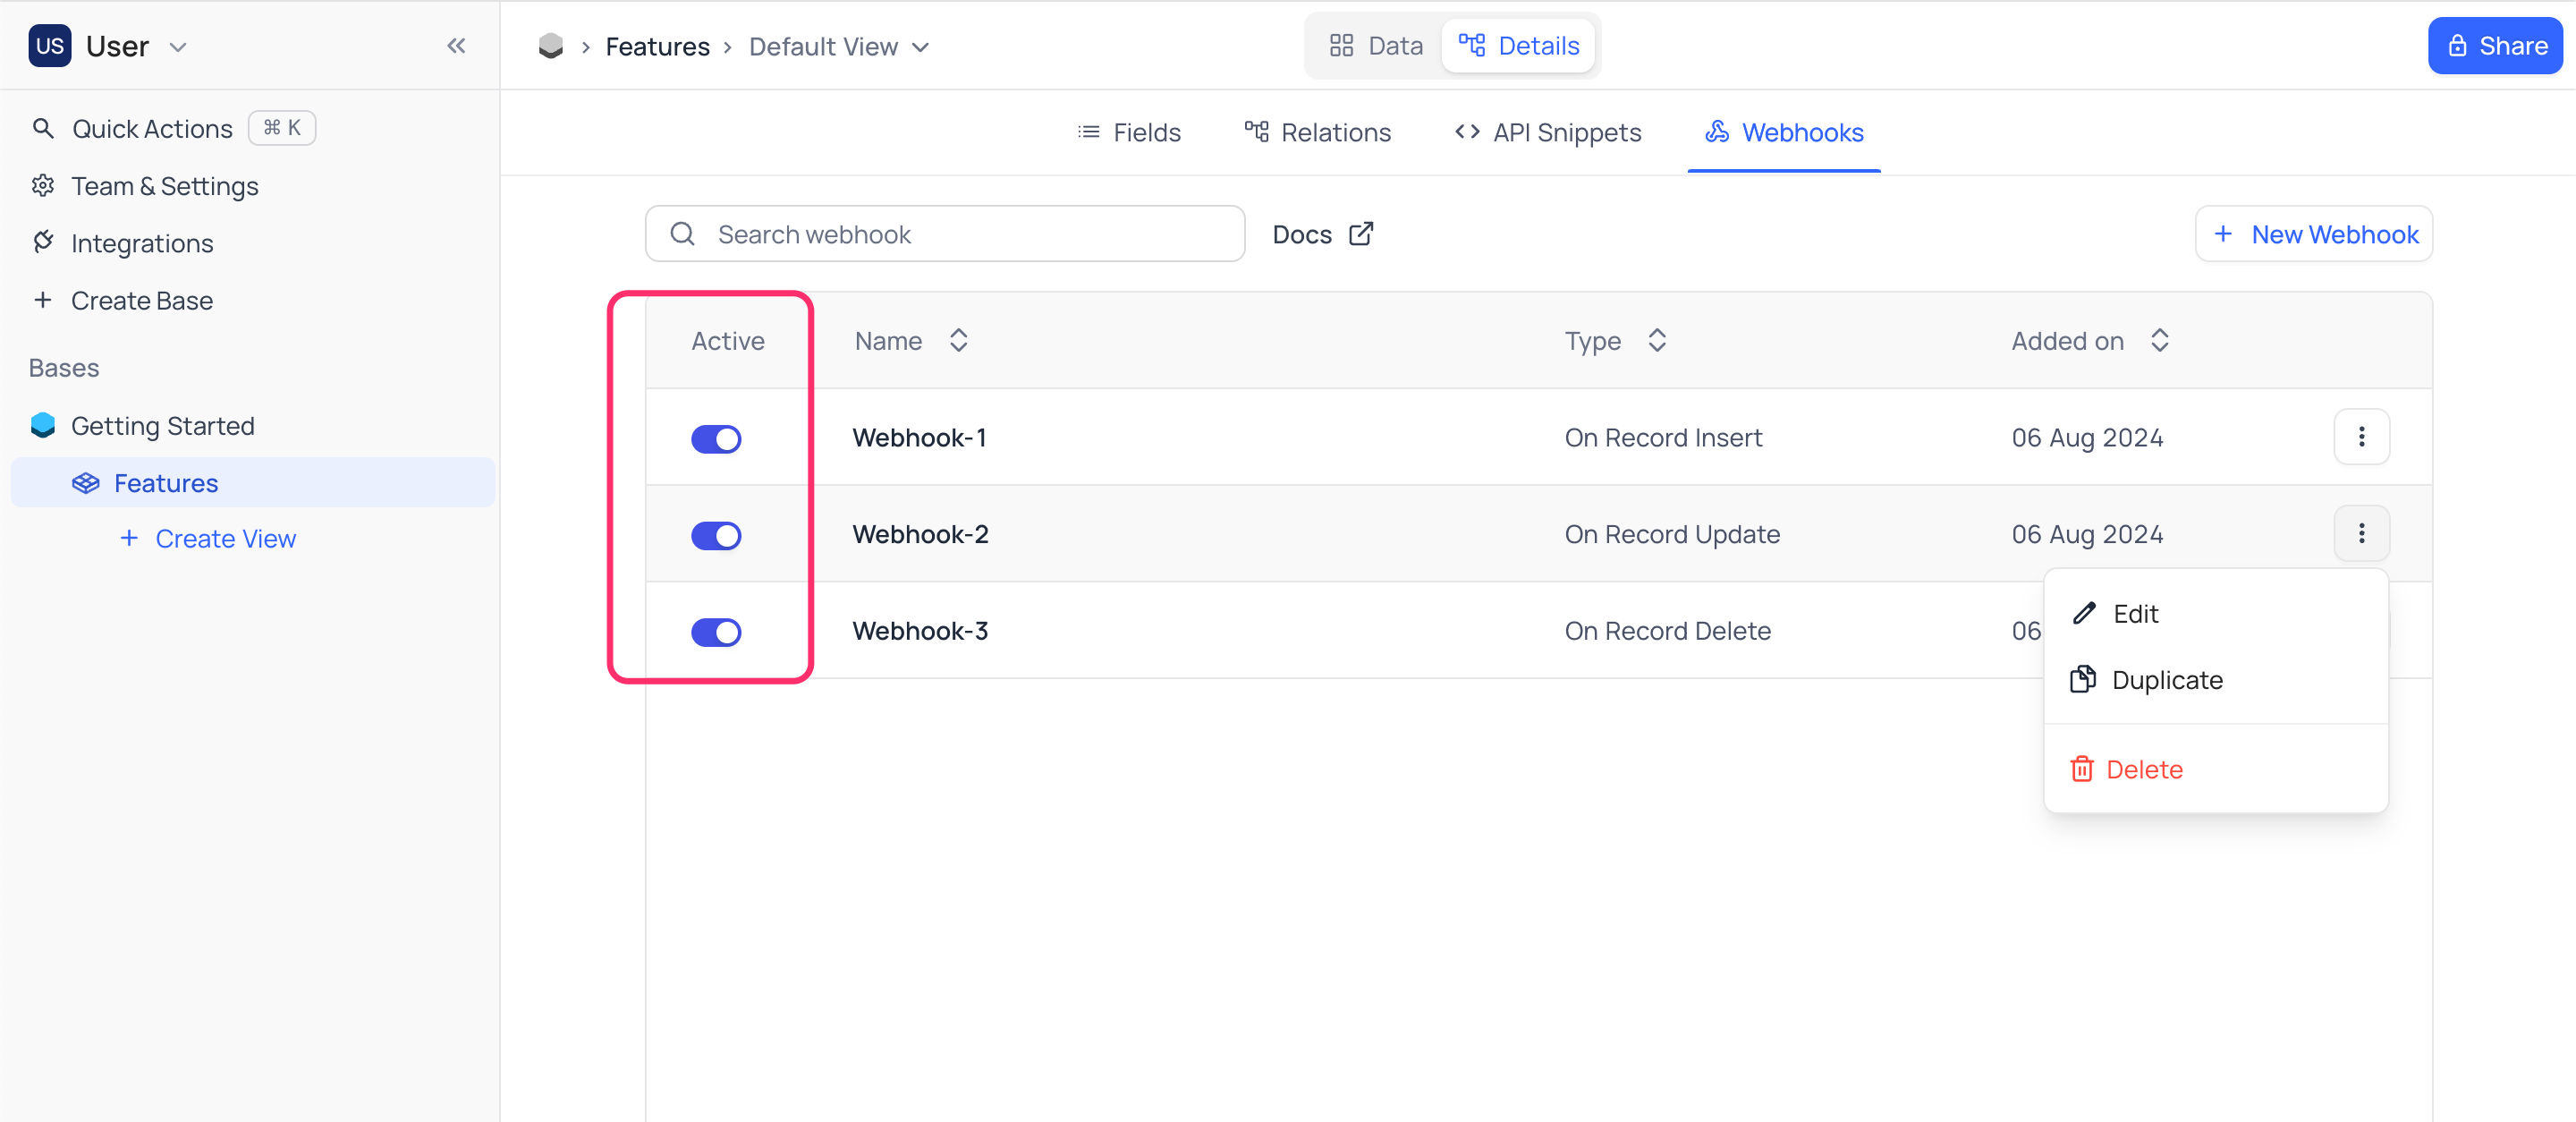The image size is (2576, 1122).
Task: Select Edit from Webhook-2 context menu
Action: [x=2136, y=613]
